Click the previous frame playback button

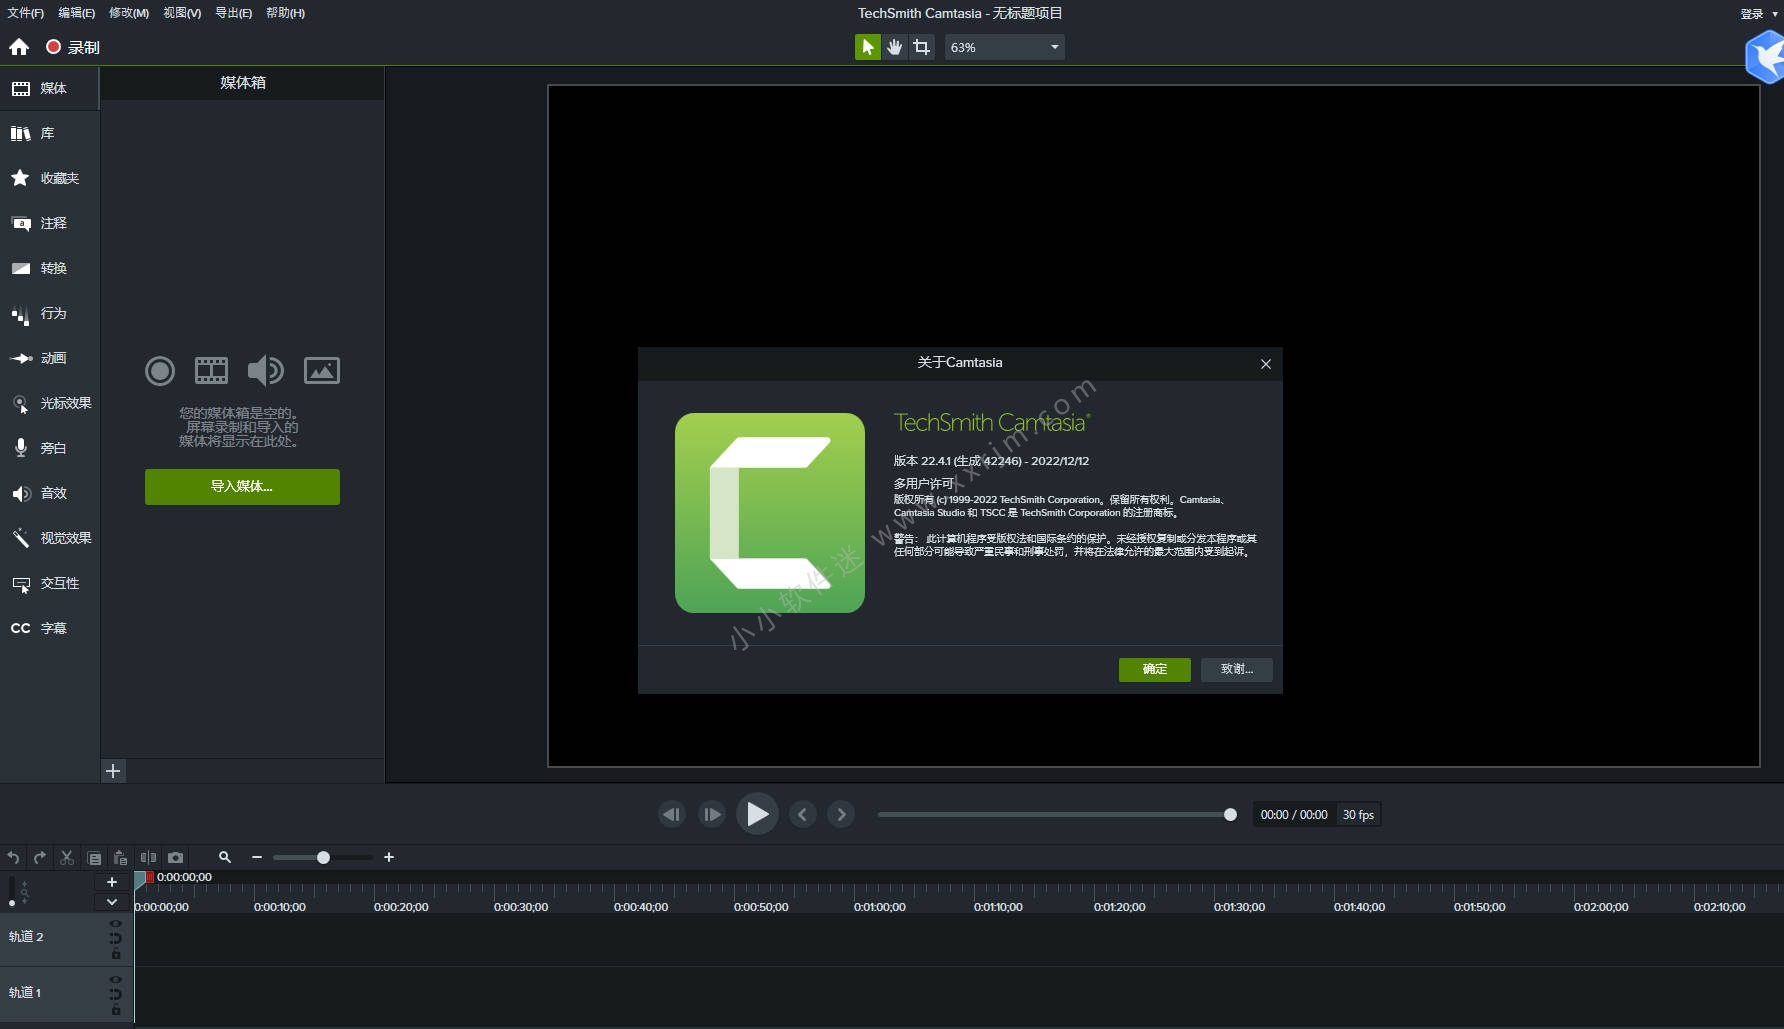click(x=672, y=814)
